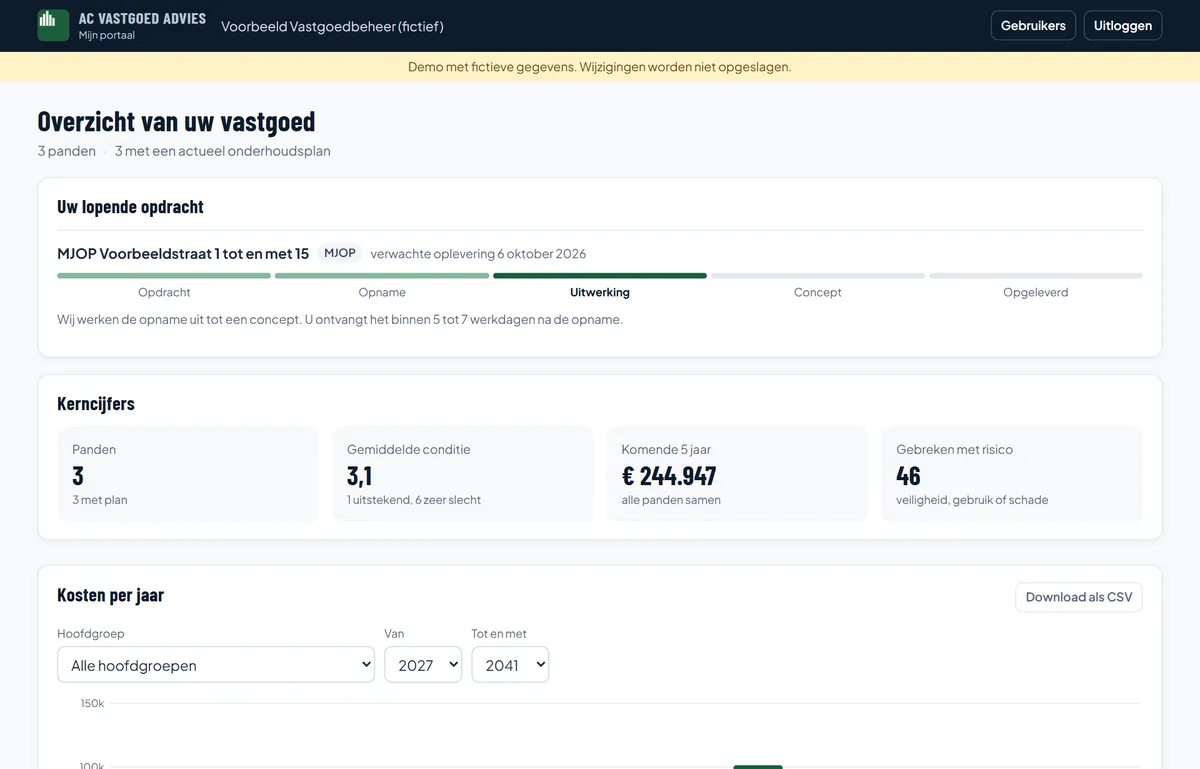Click 'Voorbeeld Vastgoedbeheer (fictief)' header text
The width and height of the screenshot is (1200, 769).
click(x=332, y=26)
